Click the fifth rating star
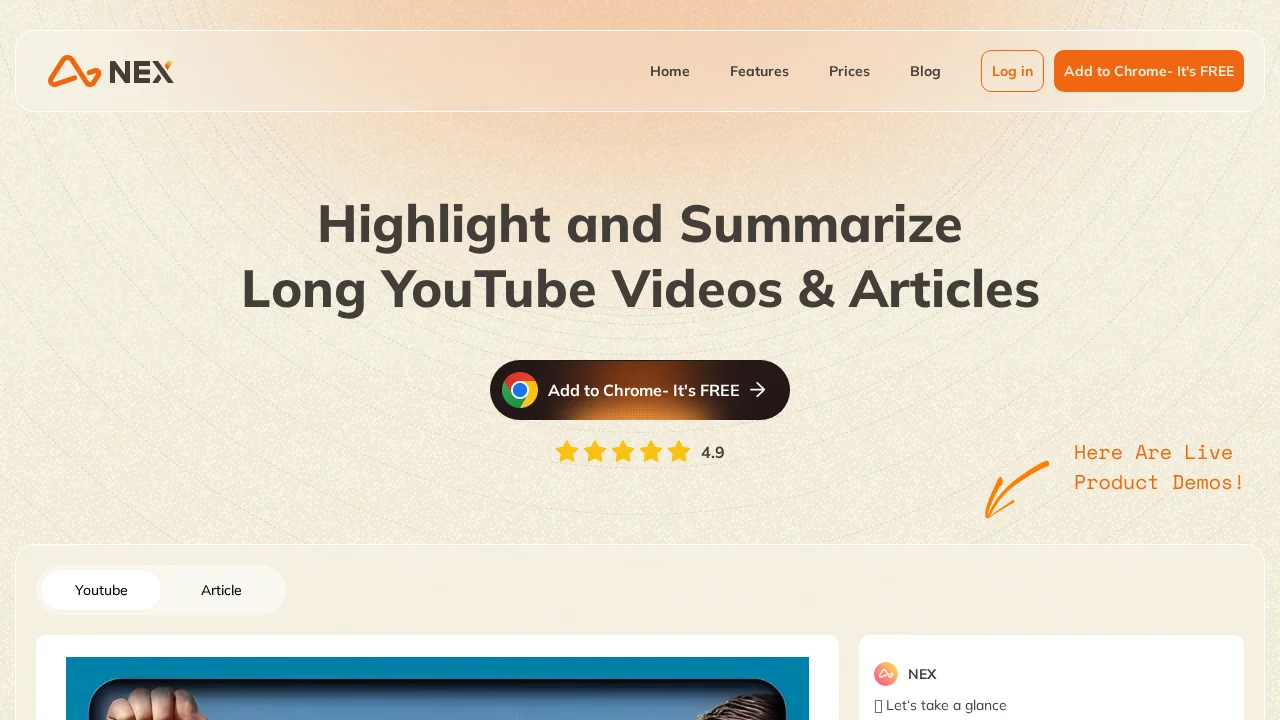Image resolution: width=1280 pixels, height=720 pixels. (679, 452)
